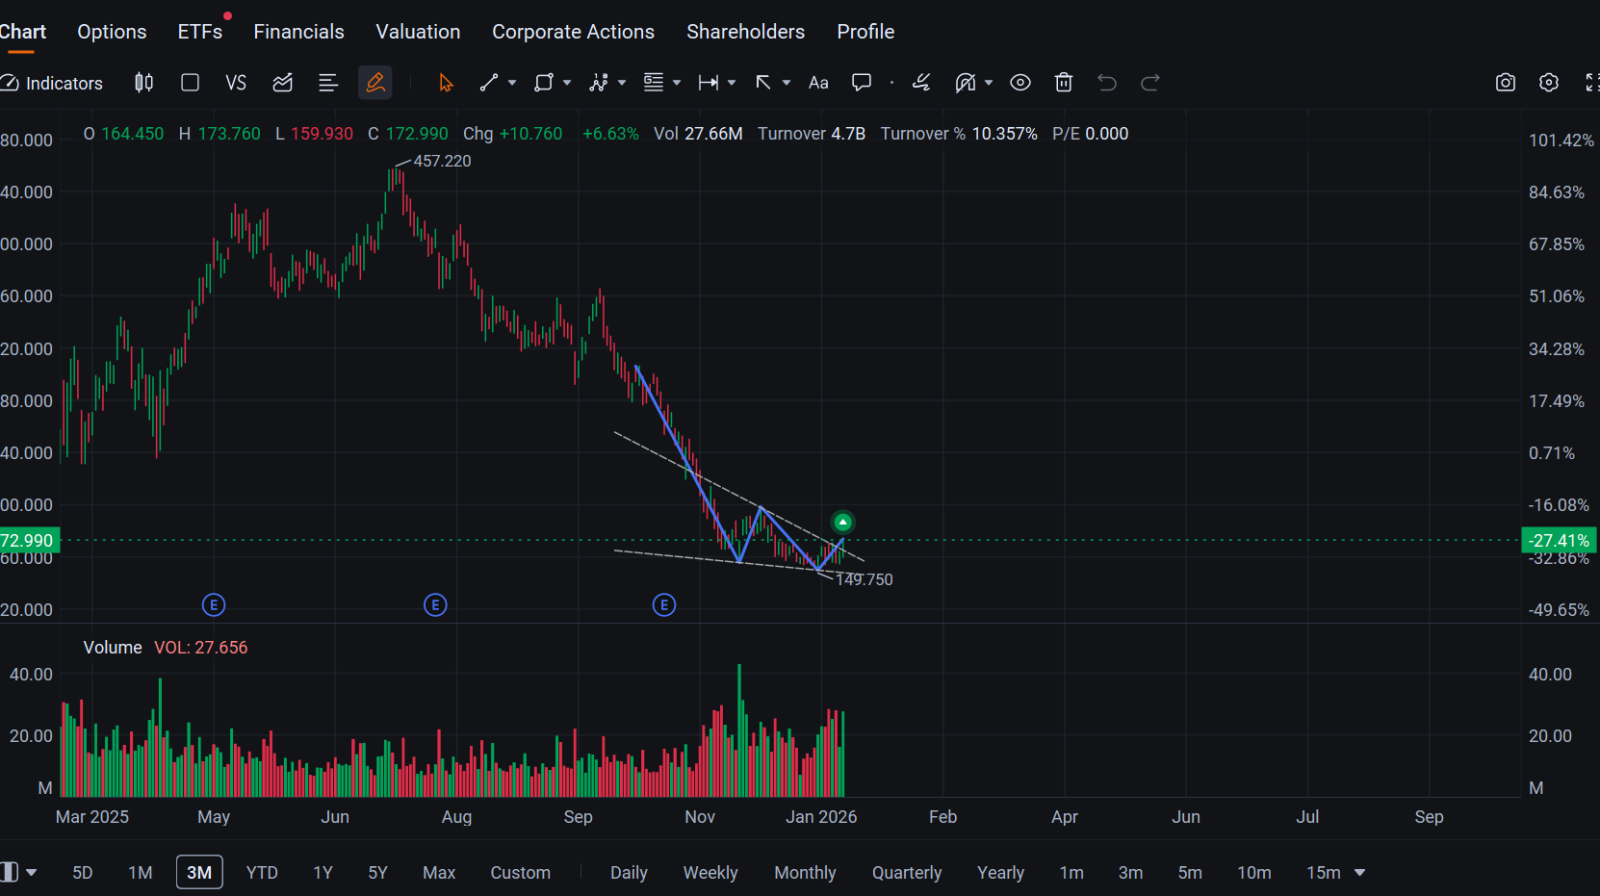
Task: Activate the orange drawing pencil tool
Action: [375, 83]
